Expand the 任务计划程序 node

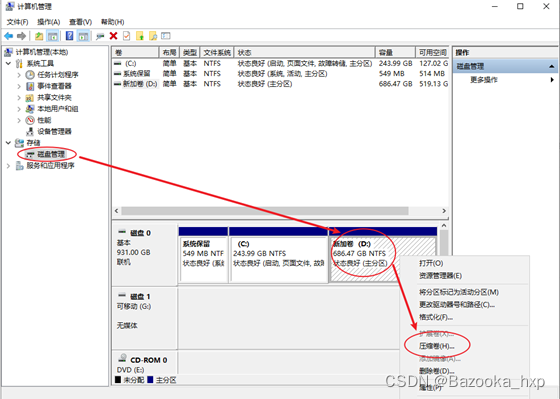click(19, 75)
